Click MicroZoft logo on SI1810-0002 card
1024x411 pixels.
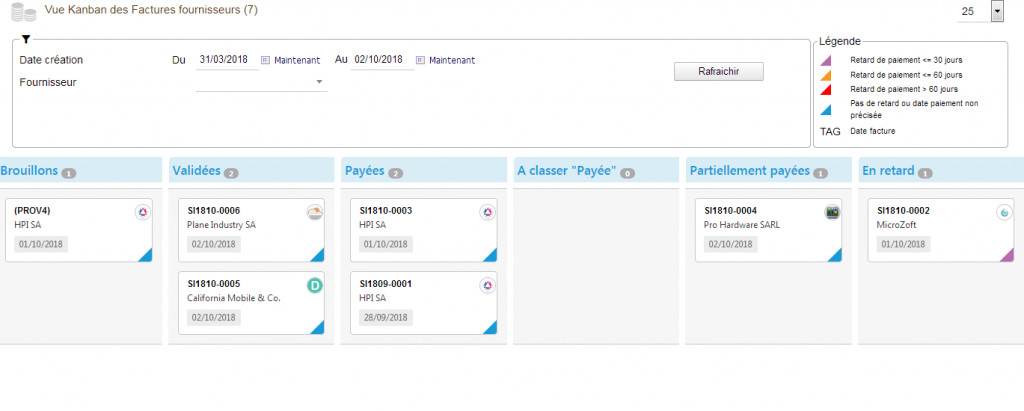(1004, 212)
